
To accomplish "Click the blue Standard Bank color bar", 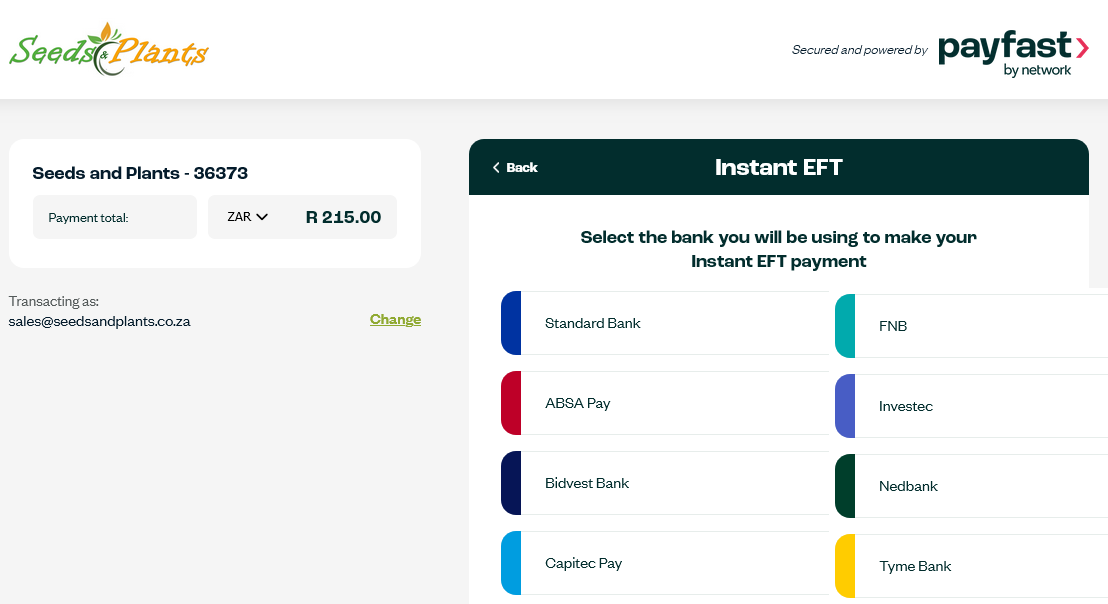I will click(x=511, y=323).
